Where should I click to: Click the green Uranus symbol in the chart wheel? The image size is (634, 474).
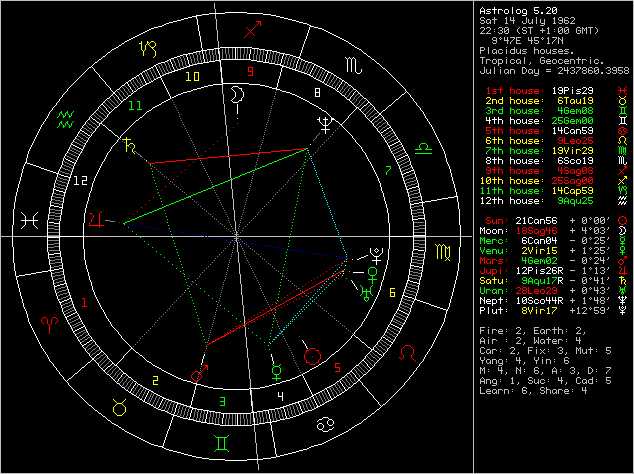[366, 293]
